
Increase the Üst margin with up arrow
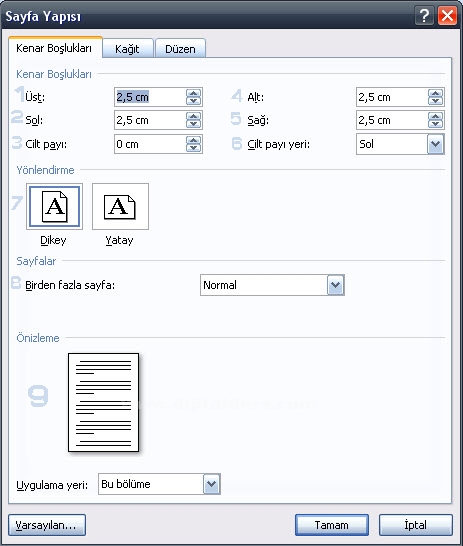194,93
